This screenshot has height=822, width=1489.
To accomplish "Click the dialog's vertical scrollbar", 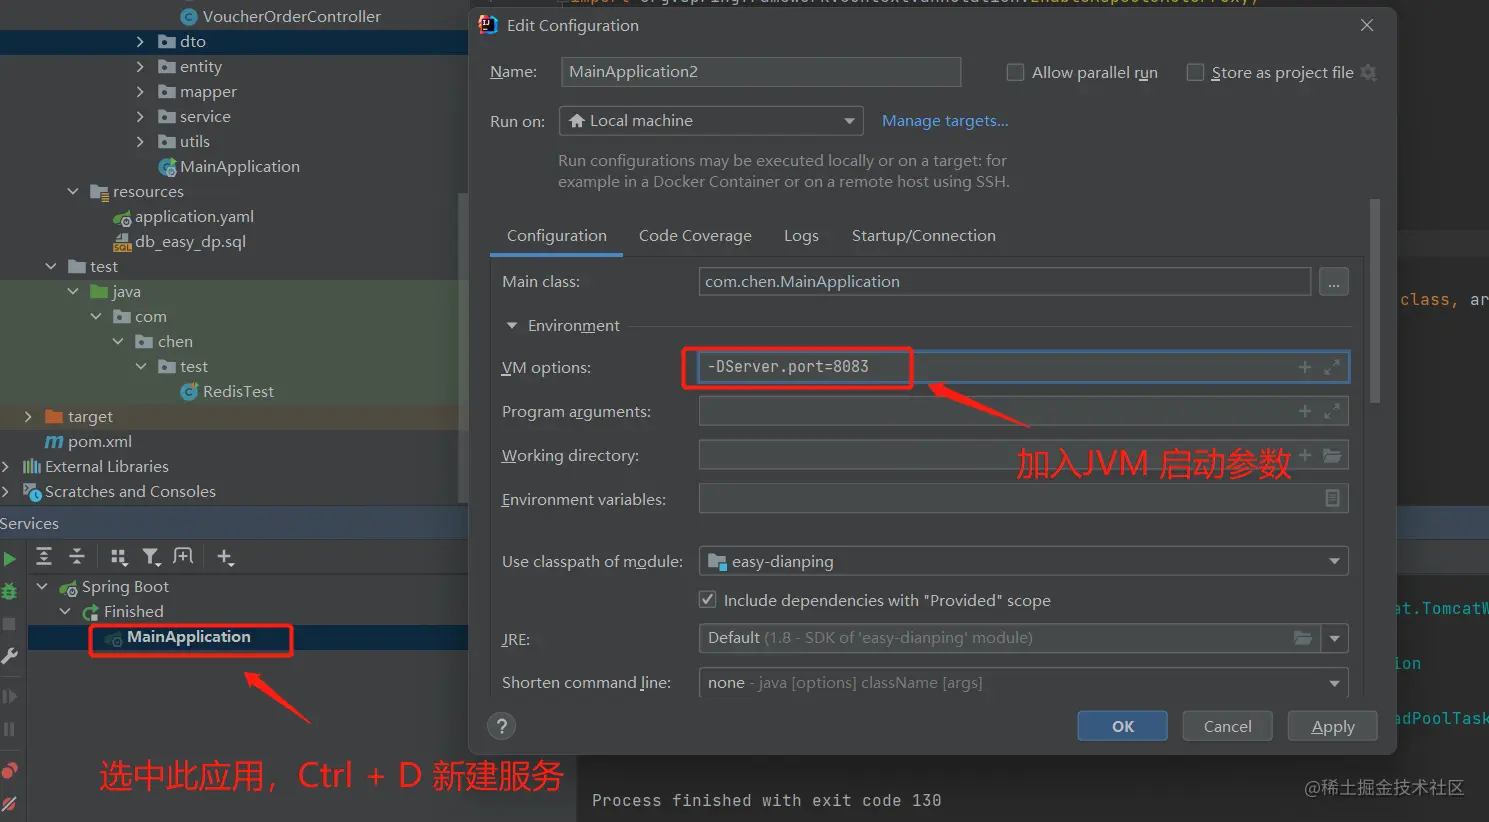I will (x=1375, y=300).
